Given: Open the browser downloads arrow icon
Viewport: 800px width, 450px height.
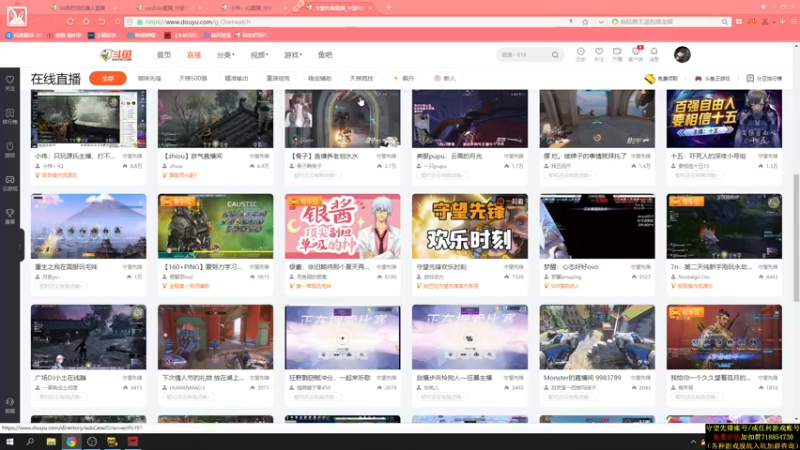Looking at the screenshot, I should pos(782,22).
